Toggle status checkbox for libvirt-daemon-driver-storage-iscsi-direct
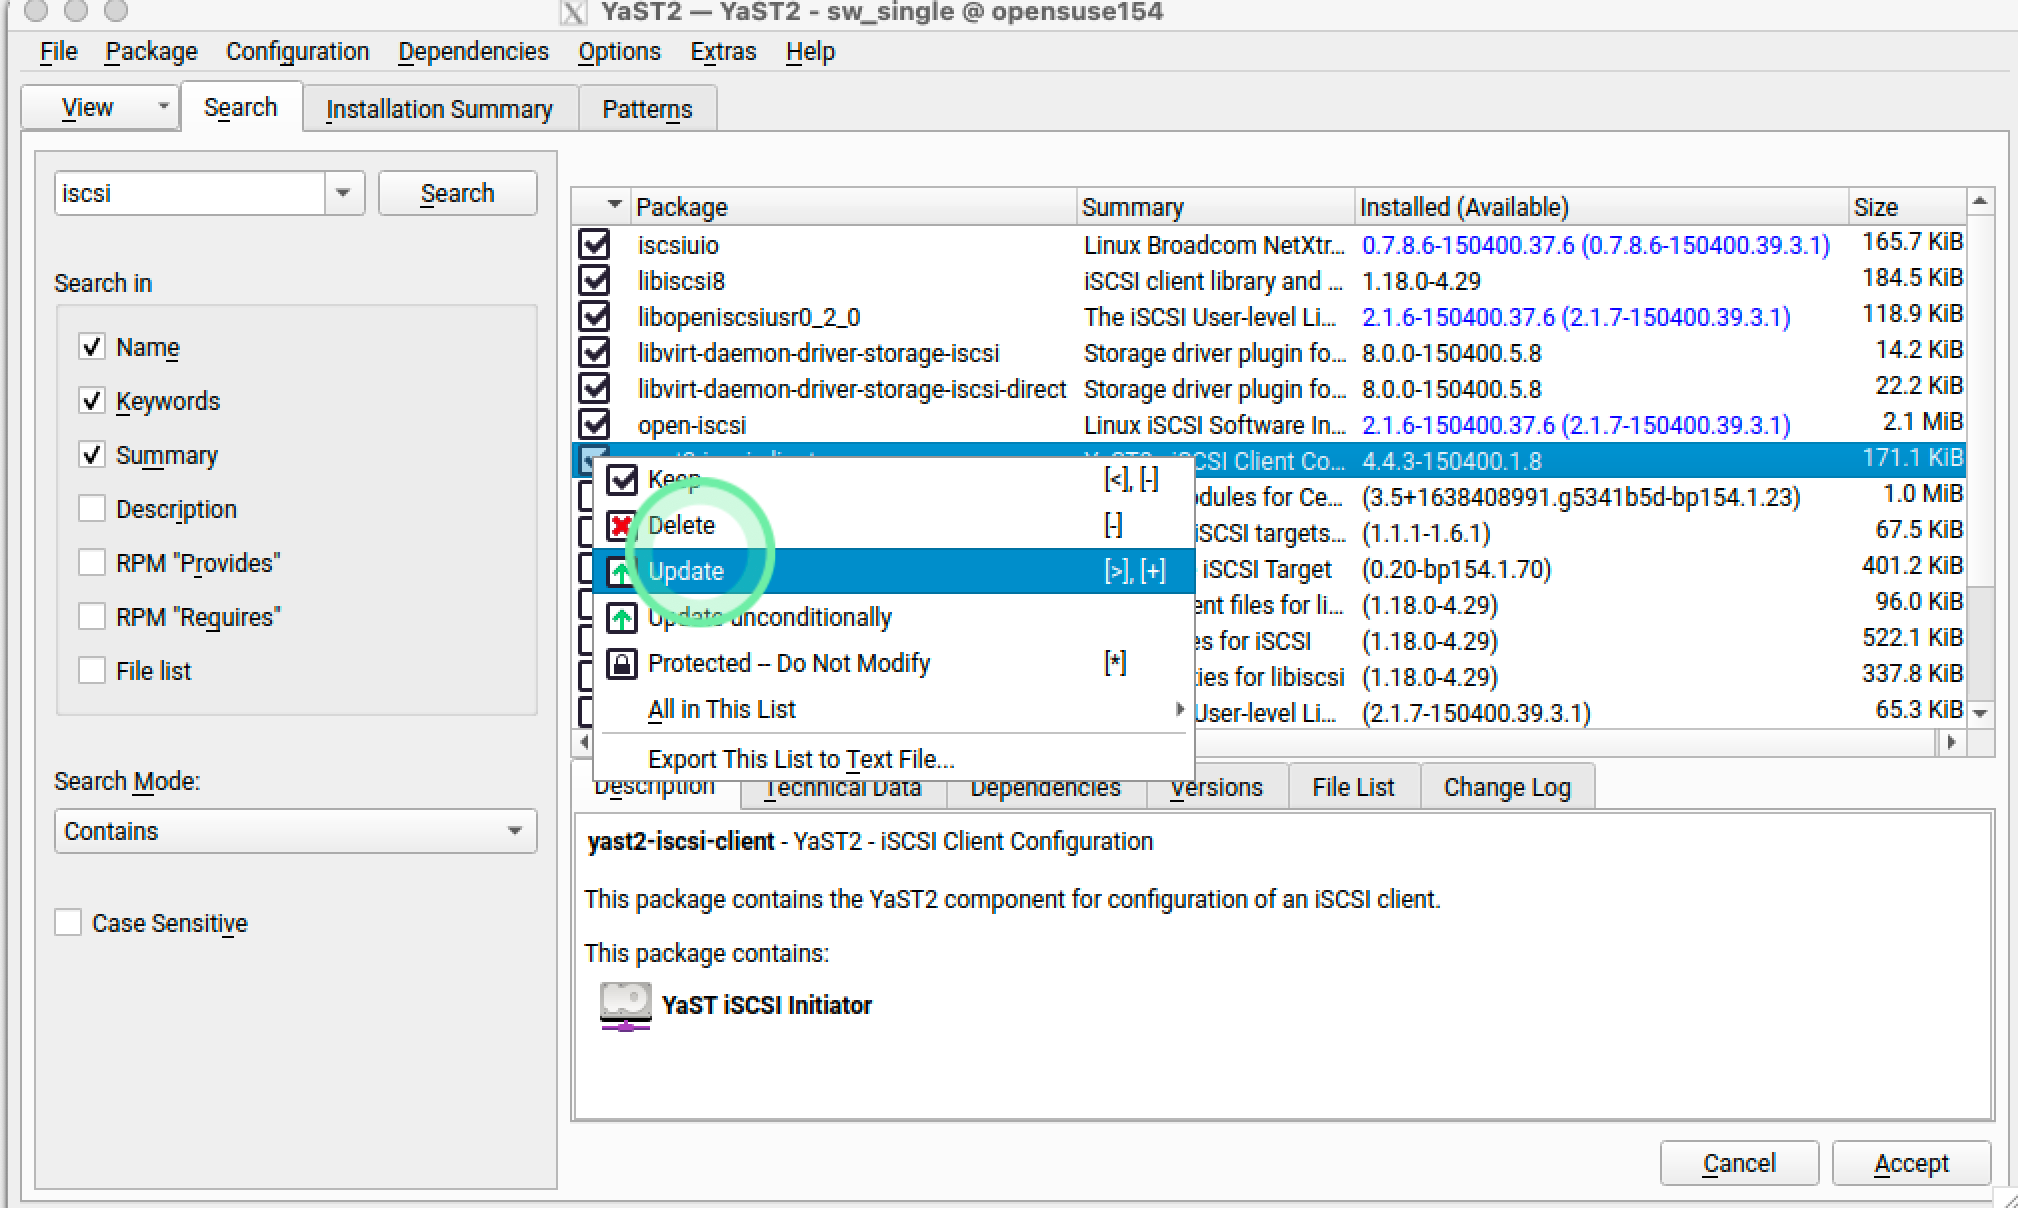Image resolution: width=2018 pixels, height=1208 pixels. tap(595, 389)
